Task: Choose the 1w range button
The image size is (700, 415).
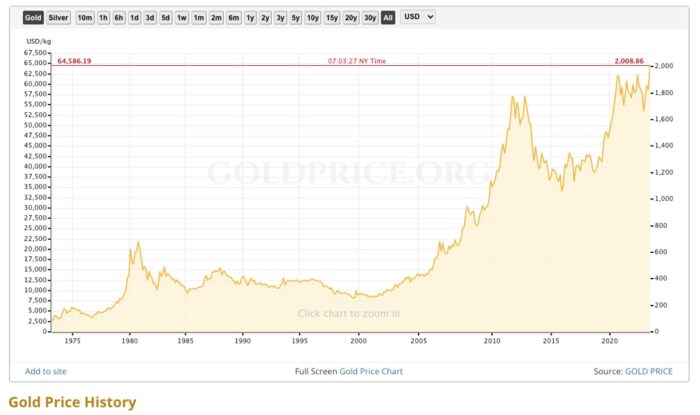Action: point(182,18)
